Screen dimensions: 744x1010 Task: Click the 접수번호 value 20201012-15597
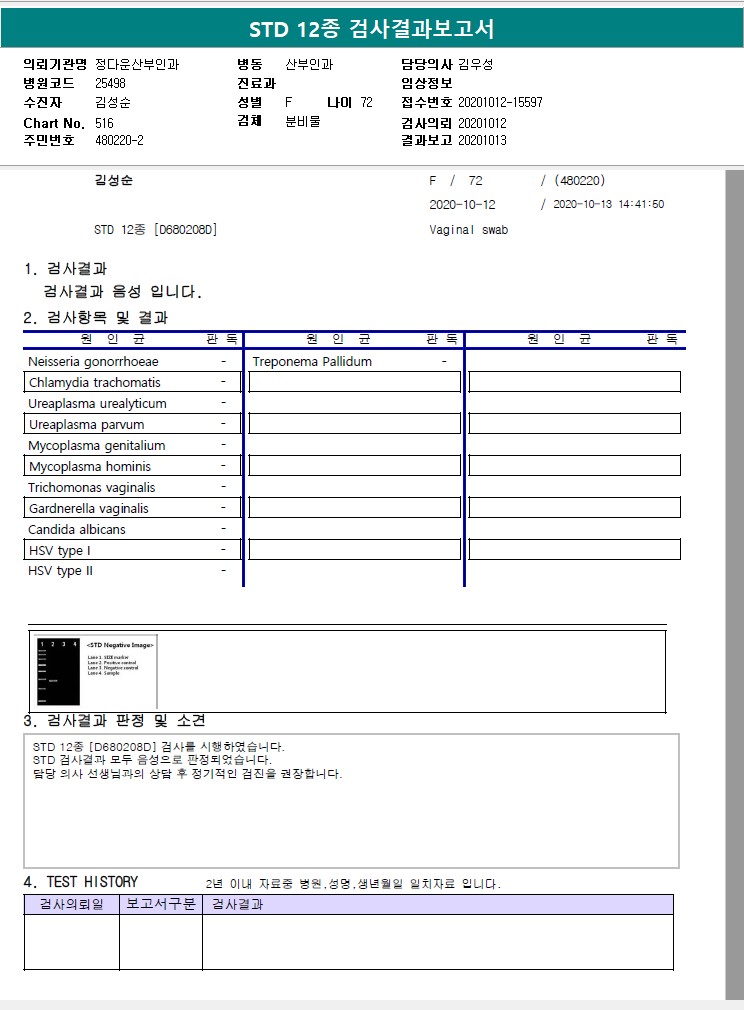[x=501, y=102]
